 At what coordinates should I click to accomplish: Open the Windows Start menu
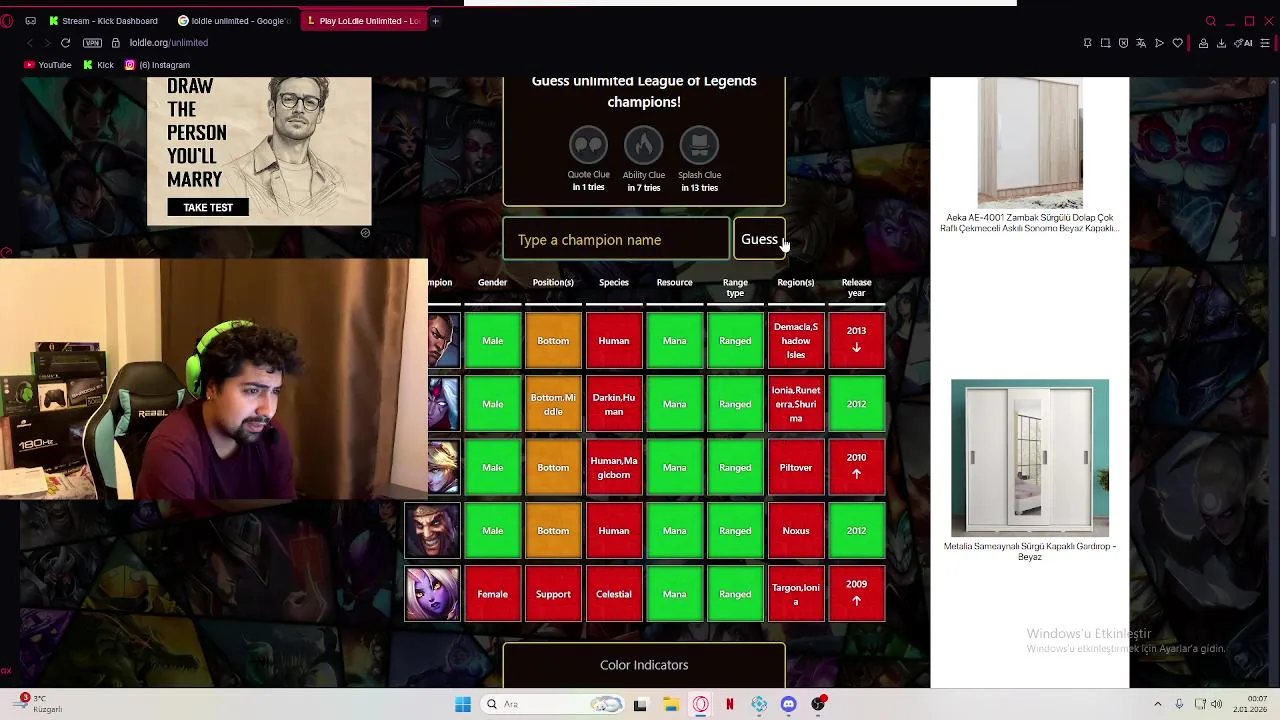pyautogui.click(x=462, y=704)
